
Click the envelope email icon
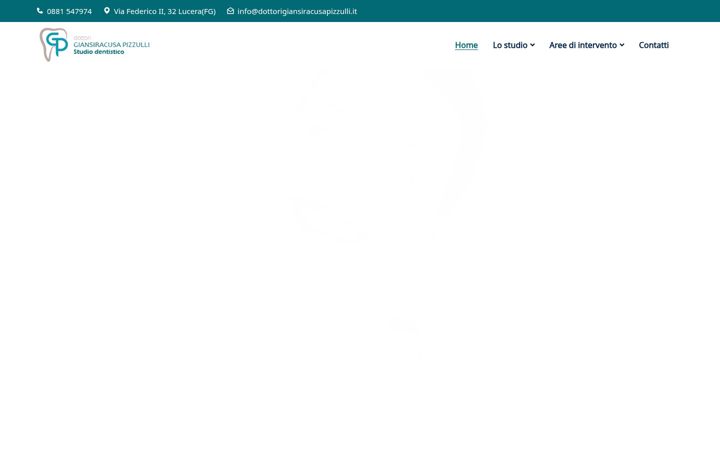tap(231, 11)
